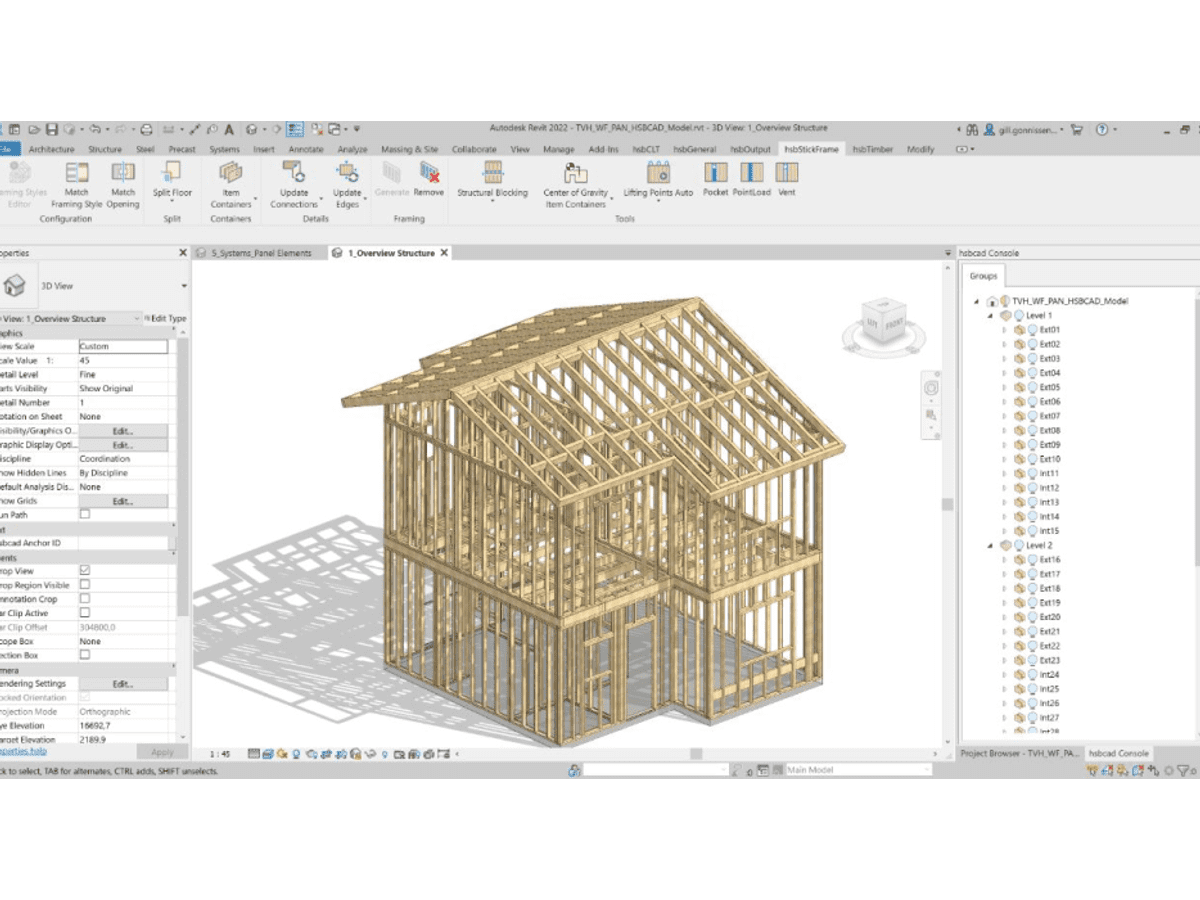Click Edit button for Show Grids
Viewport: 1200px width, 900px height.
[123, 501]
